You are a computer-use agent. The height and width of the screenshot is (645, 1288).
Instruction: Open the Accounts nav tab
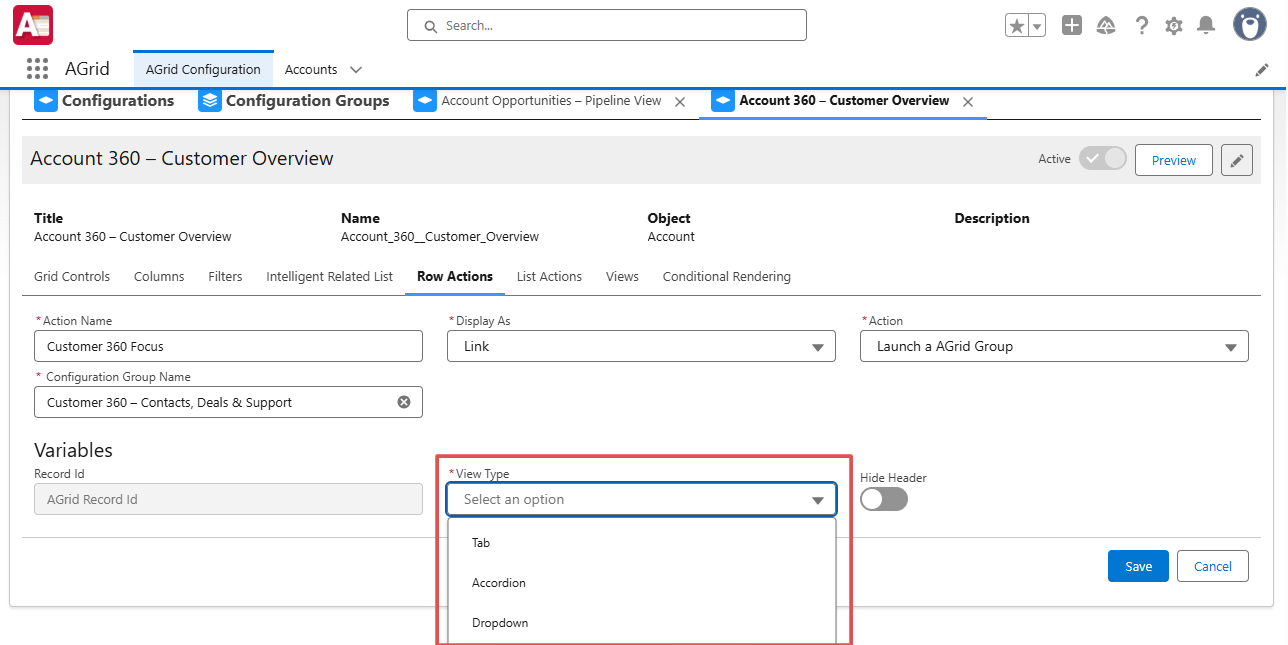(311, 70)
